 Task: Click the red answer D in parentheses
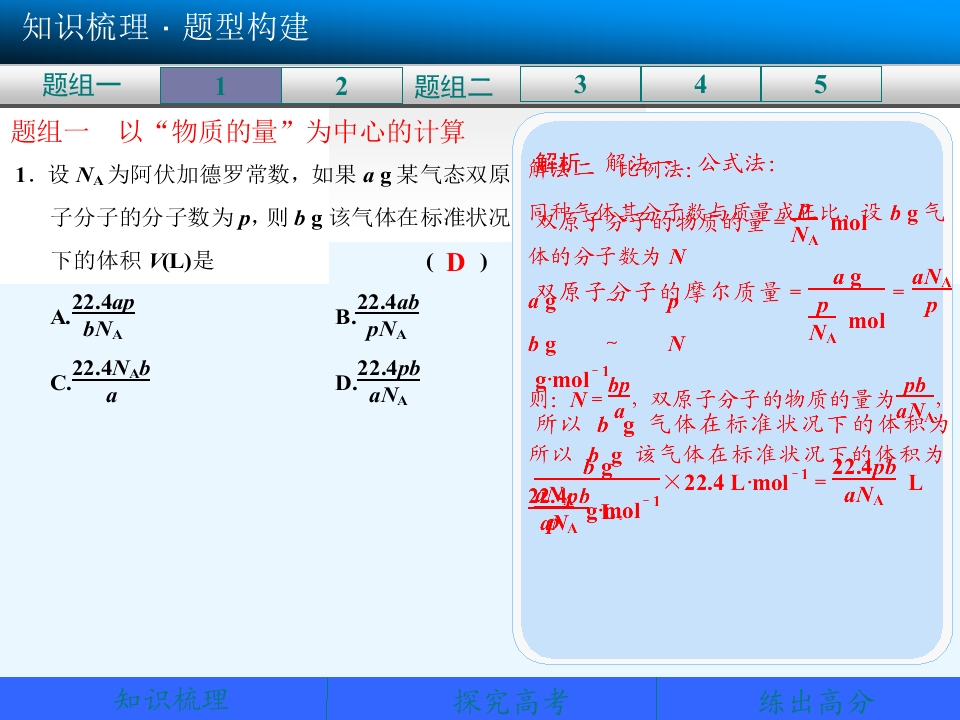click(x=456, y=263)
